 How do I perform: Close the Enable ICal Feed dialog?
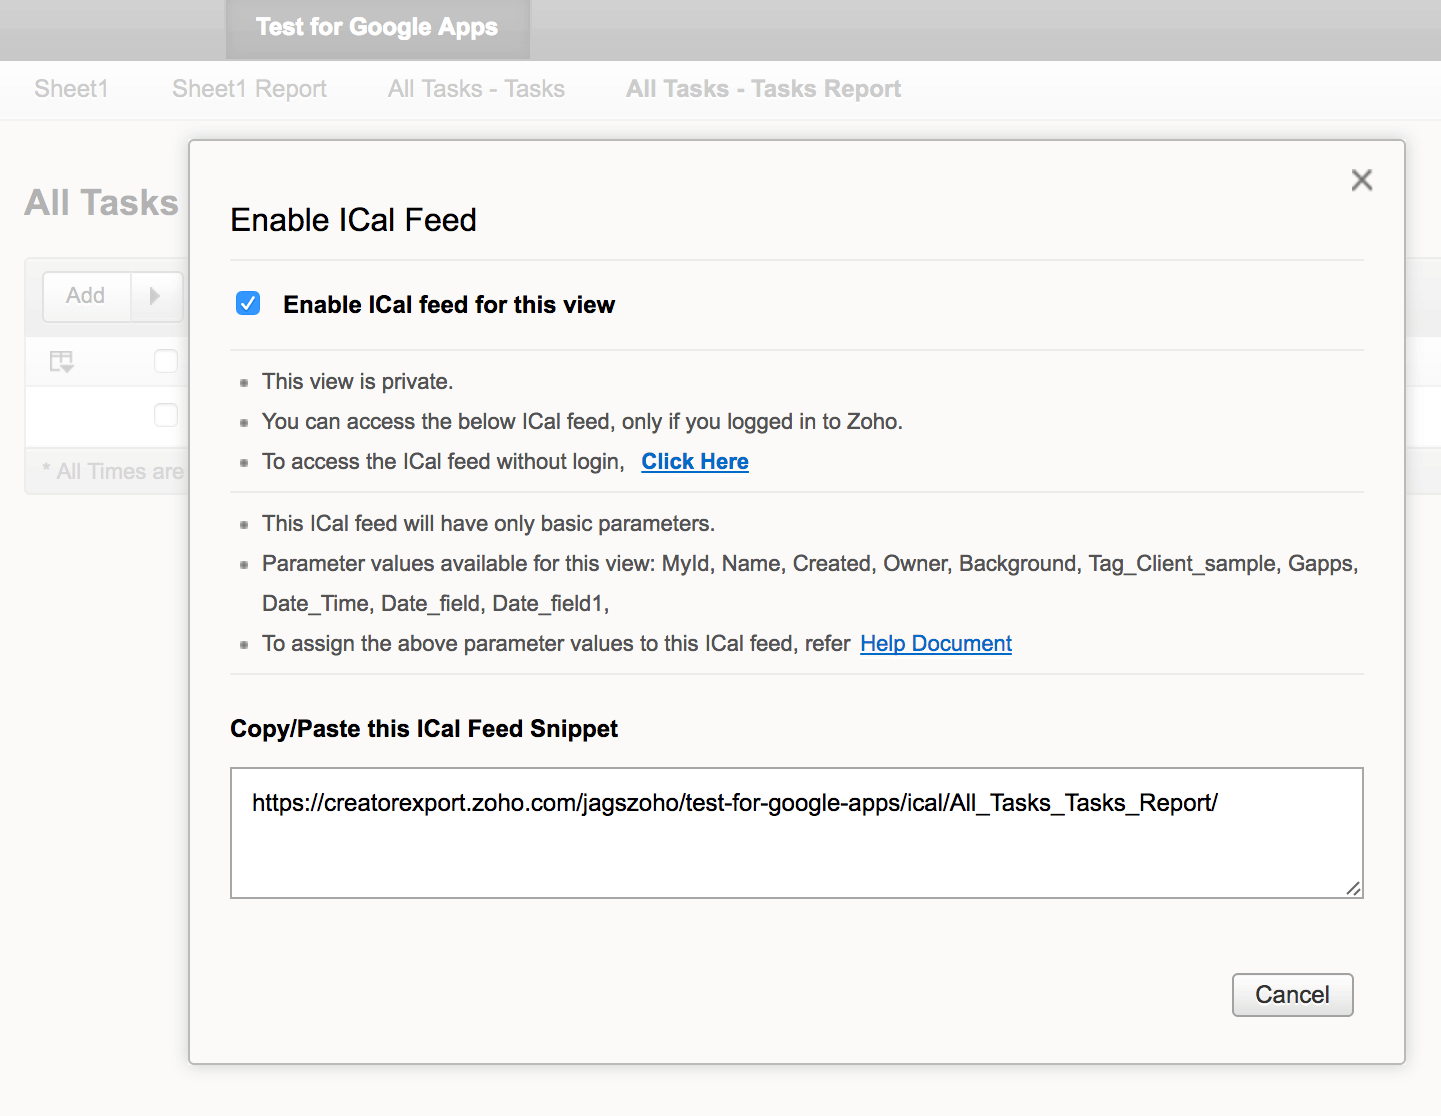coord(1361,180)
